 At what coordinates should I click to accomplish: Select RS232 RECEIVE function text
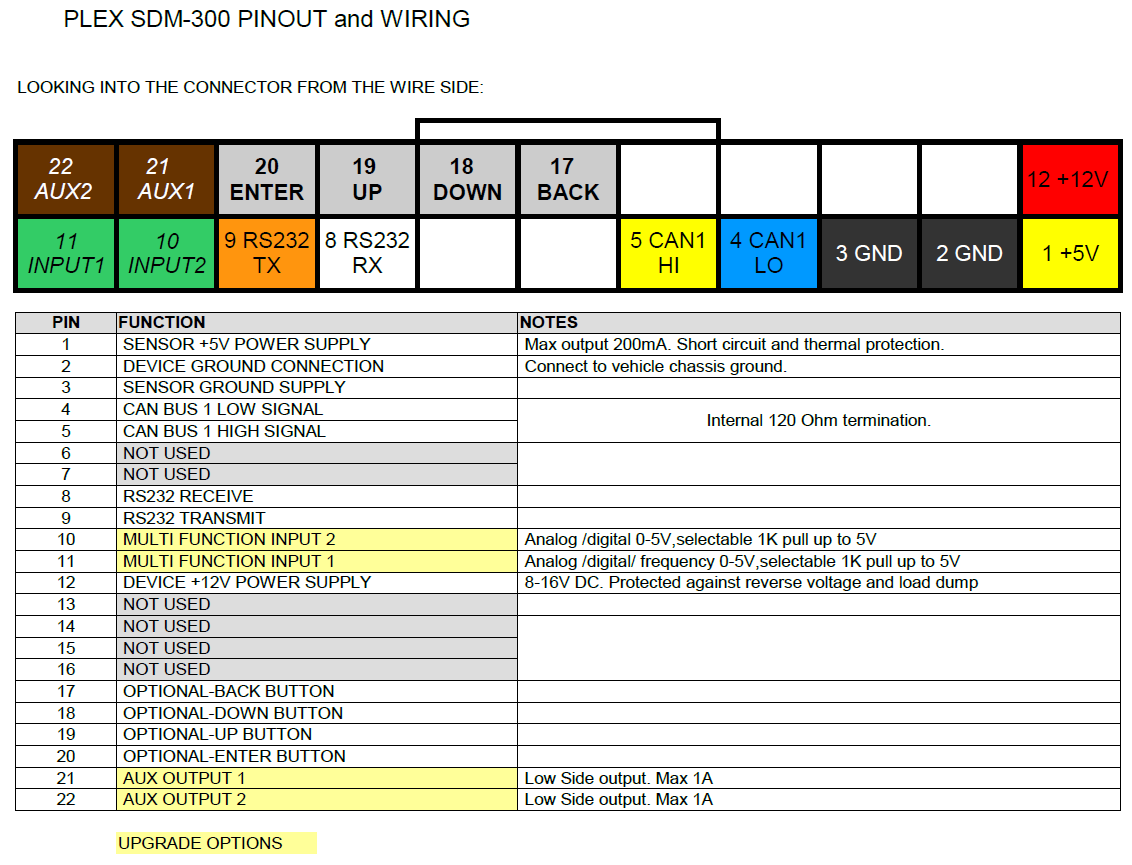pyautogui.click(x=188, y=496)
